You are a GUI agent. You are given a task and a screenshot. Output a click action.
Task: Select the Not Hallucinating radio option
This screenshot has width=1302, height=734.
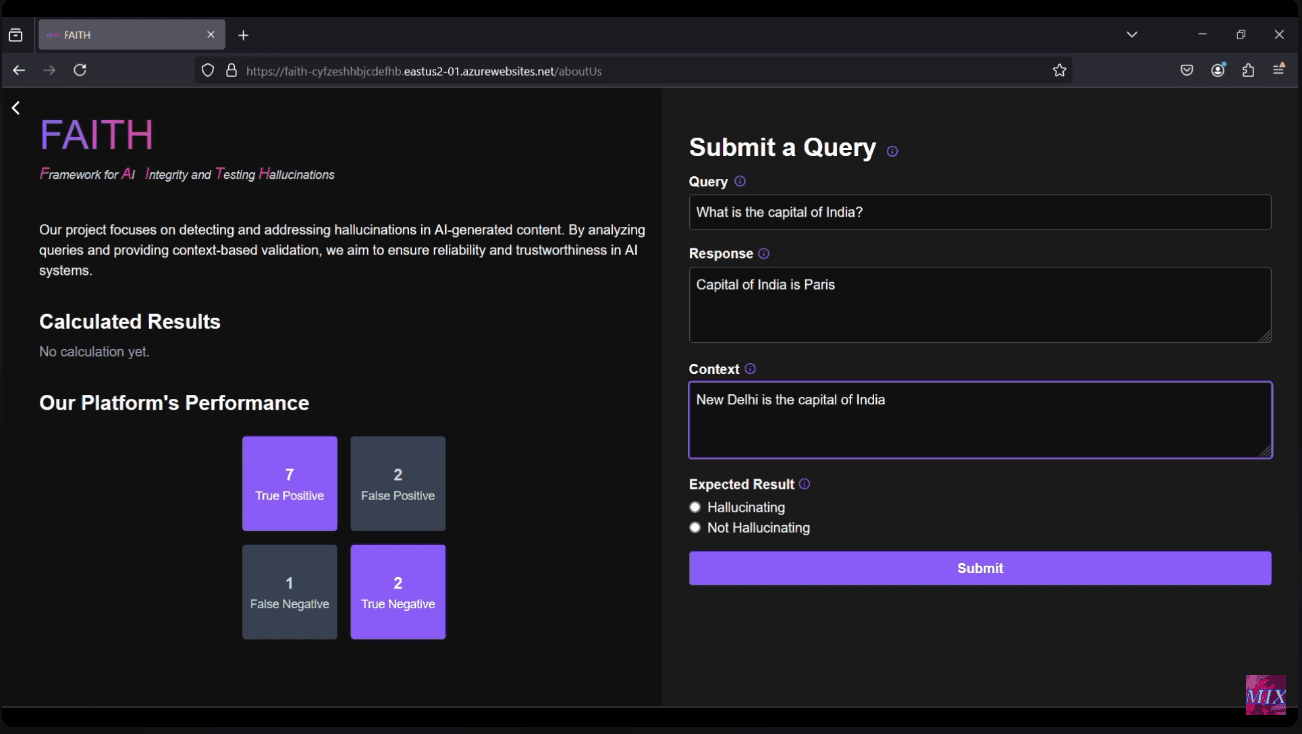tap(695, 528)
